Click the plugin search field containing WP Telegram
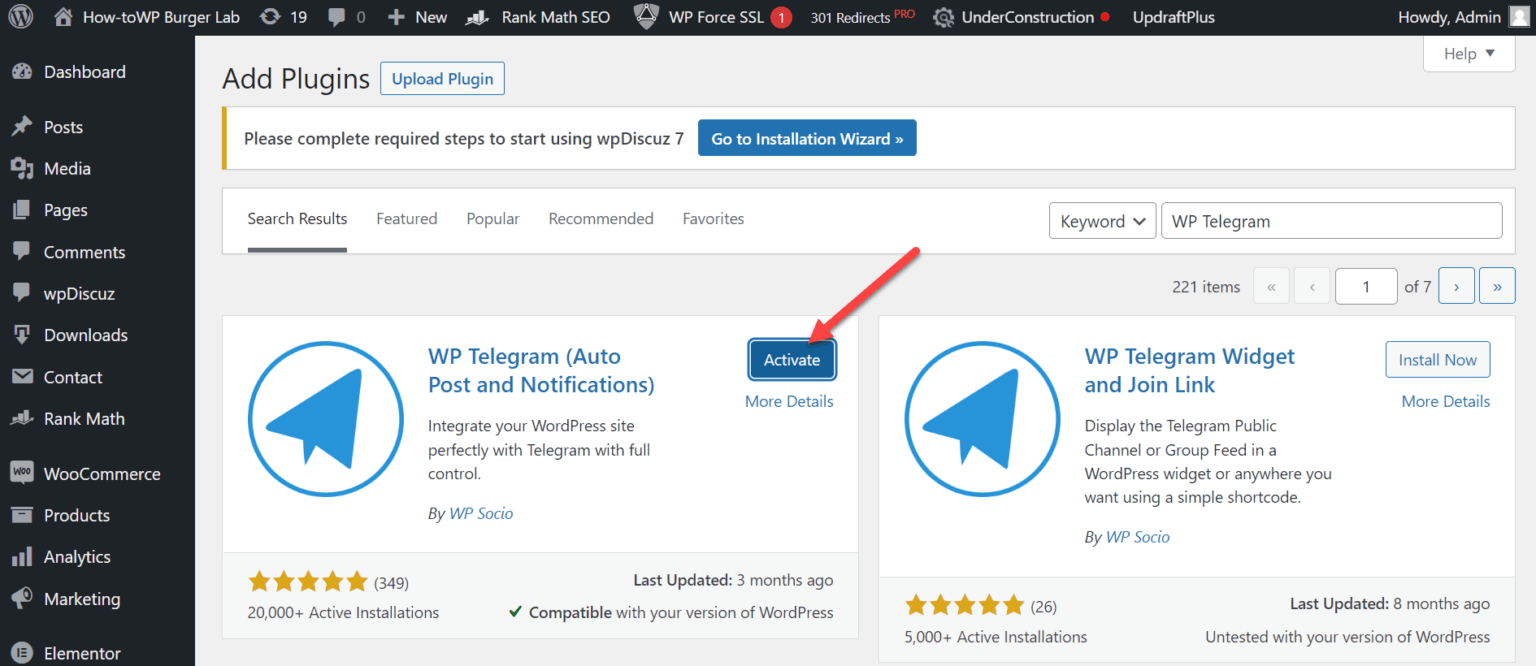 click(x=1331, y=221)
